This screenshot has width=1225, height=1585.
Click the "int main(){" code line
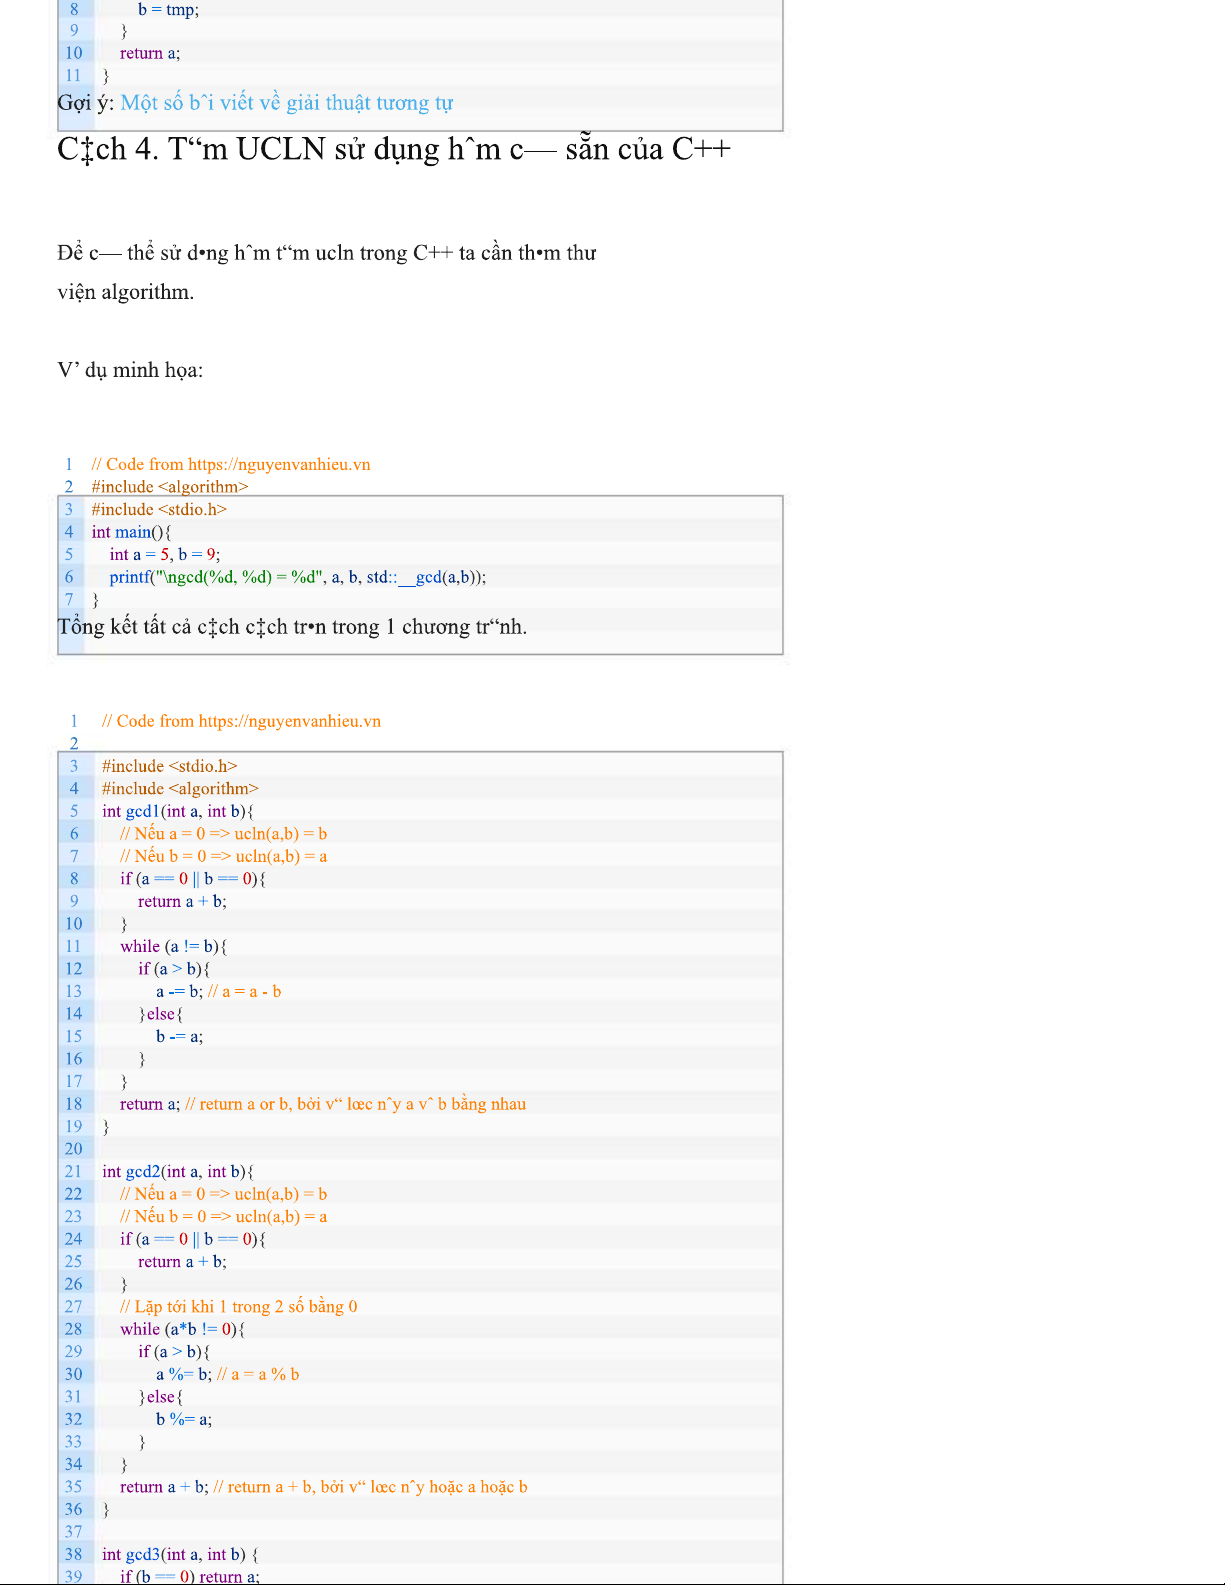[x=131, y=532]
